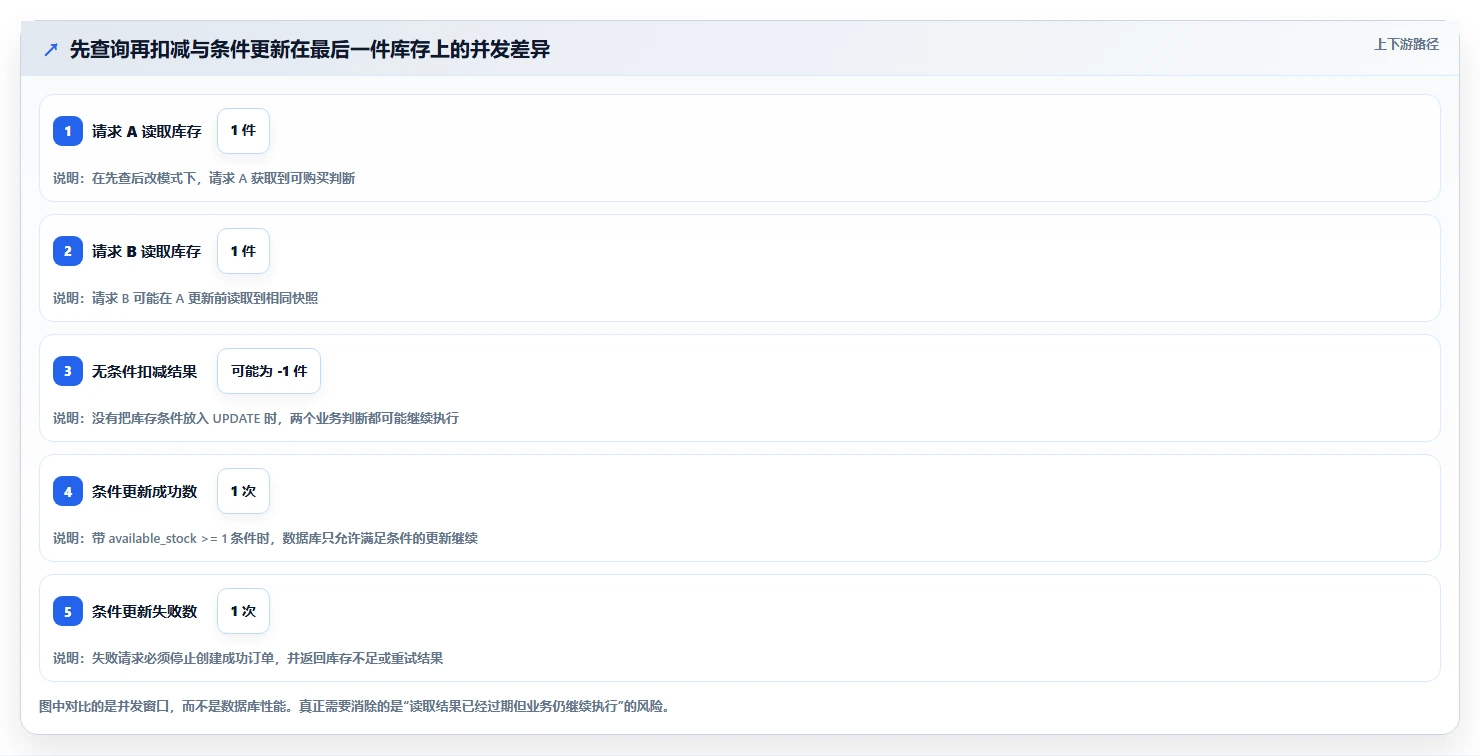The height and width of the screenshot is (756, 1480).
Task: Click the note 请求 A 获取到可购买判断
Action: 204,178
